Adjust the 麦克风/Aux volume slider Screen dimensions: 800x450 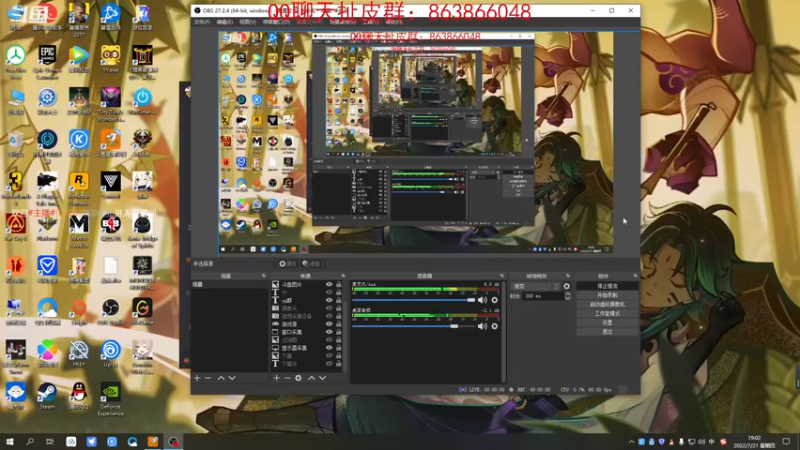coord(413,300)
